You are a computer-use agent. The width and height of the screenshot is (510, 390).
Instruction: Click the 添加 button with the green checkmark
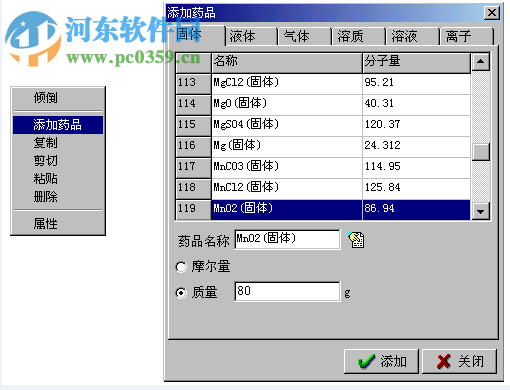[381, 361]
